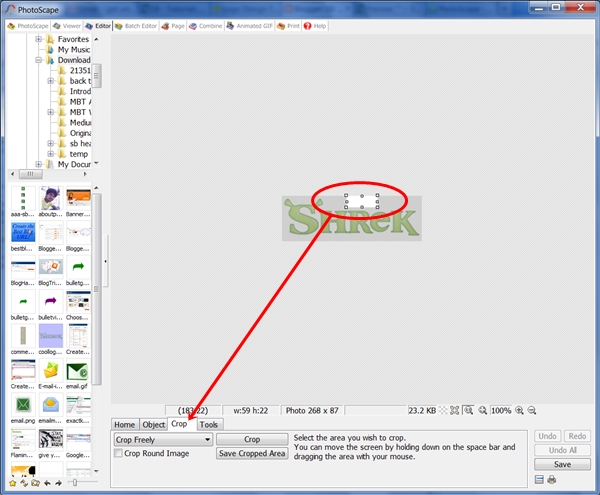Open the coollog Shrek thumbnail

[51, 336]
